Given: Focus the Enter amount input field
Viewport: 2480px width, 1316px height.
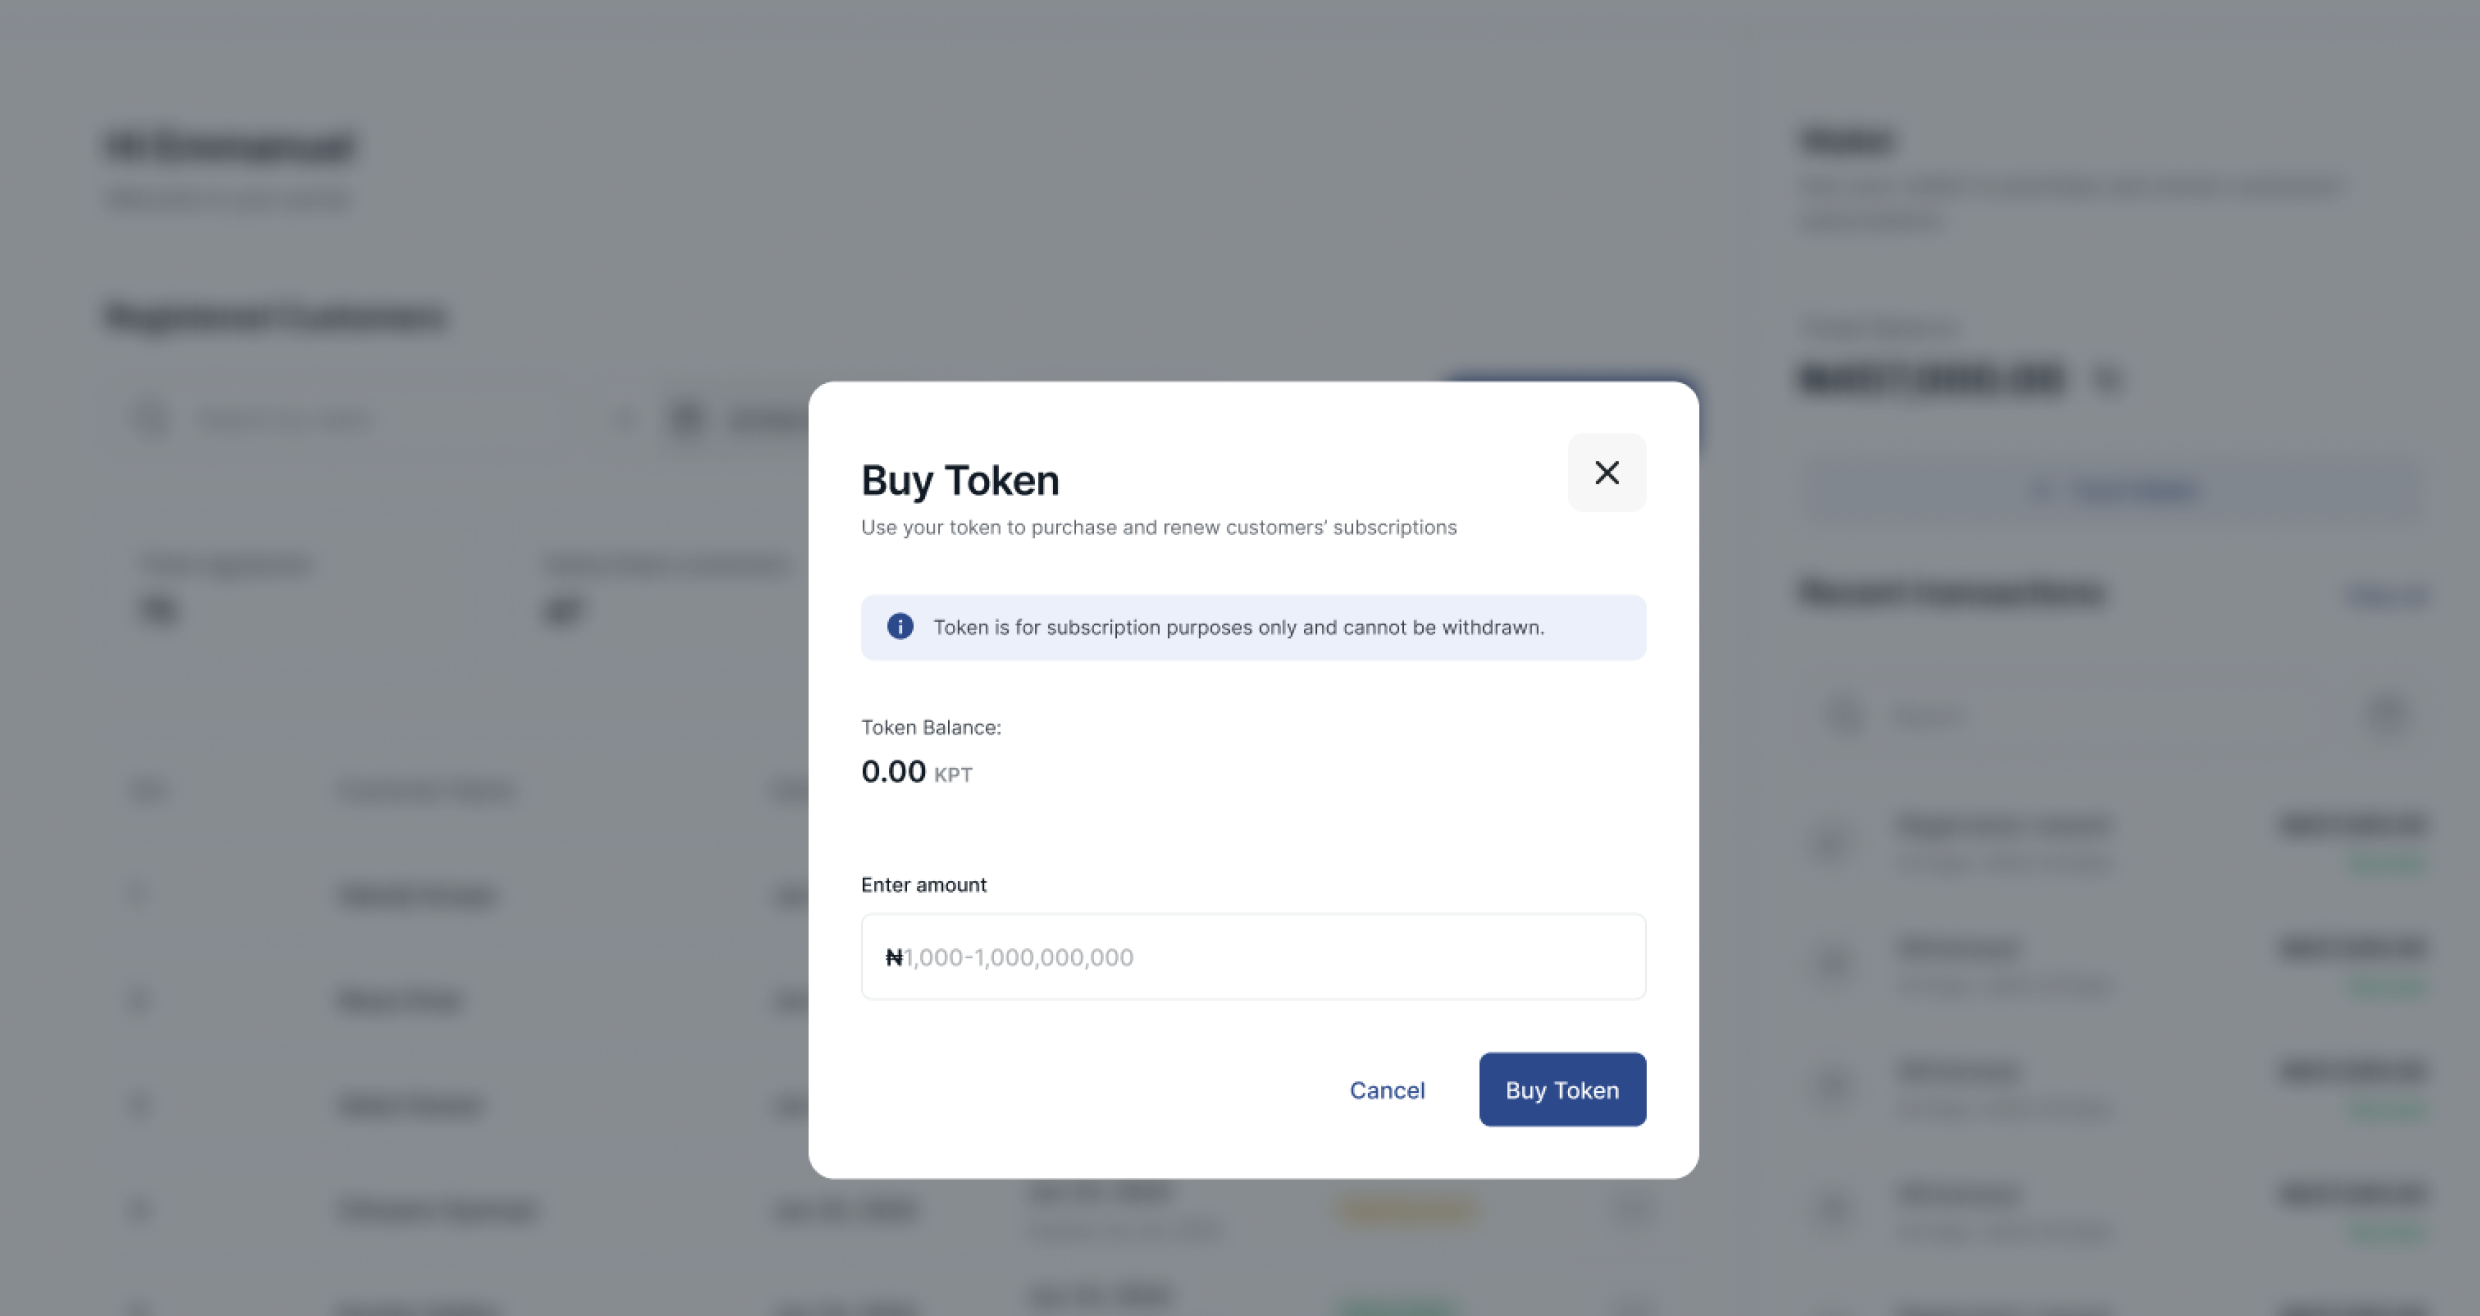Looking at the screenshot, I should (x=1253, y=956).
